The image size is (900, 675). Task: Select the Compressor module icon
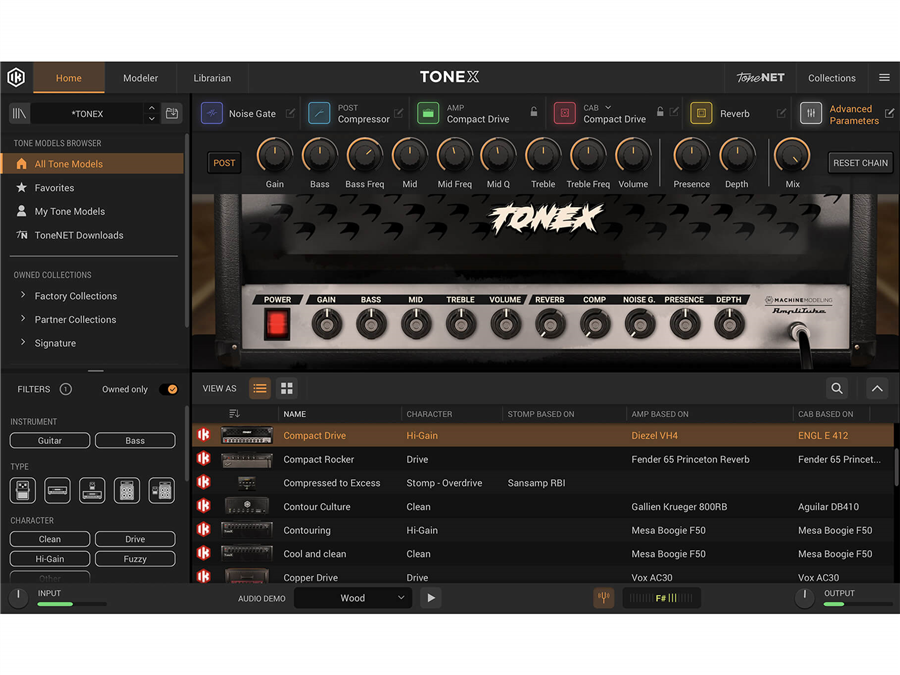tap(319, 114)
